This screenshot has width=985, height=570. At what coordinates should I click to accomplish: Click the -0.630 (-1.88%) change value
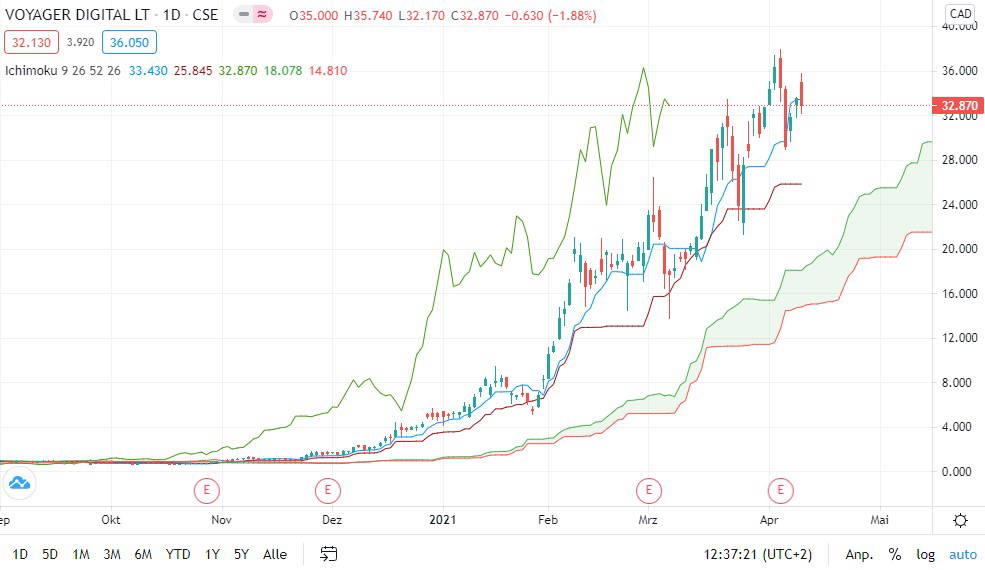tap(552, 15)
